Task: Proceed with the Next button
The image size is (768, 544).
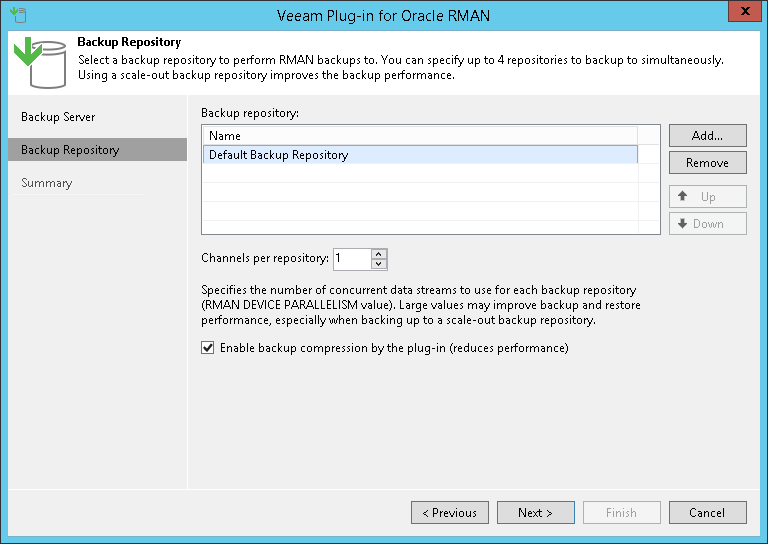Action: [536, 513]
